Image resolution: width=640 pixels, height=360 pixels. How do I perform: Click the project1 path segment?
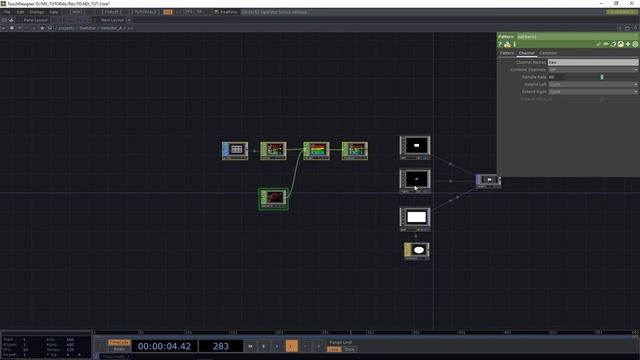pyautogui.click(x=66, y=28)
